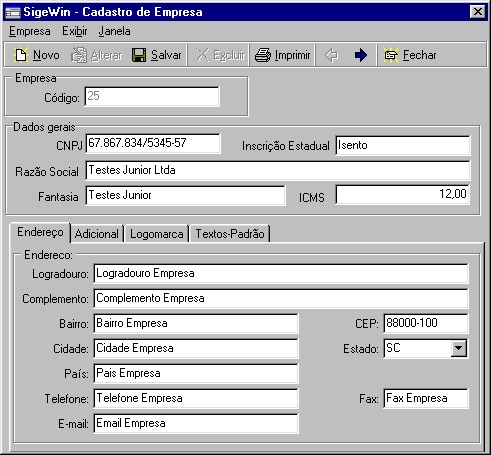Click the Complemento input field
491x455 pixels.
(281, 299)
